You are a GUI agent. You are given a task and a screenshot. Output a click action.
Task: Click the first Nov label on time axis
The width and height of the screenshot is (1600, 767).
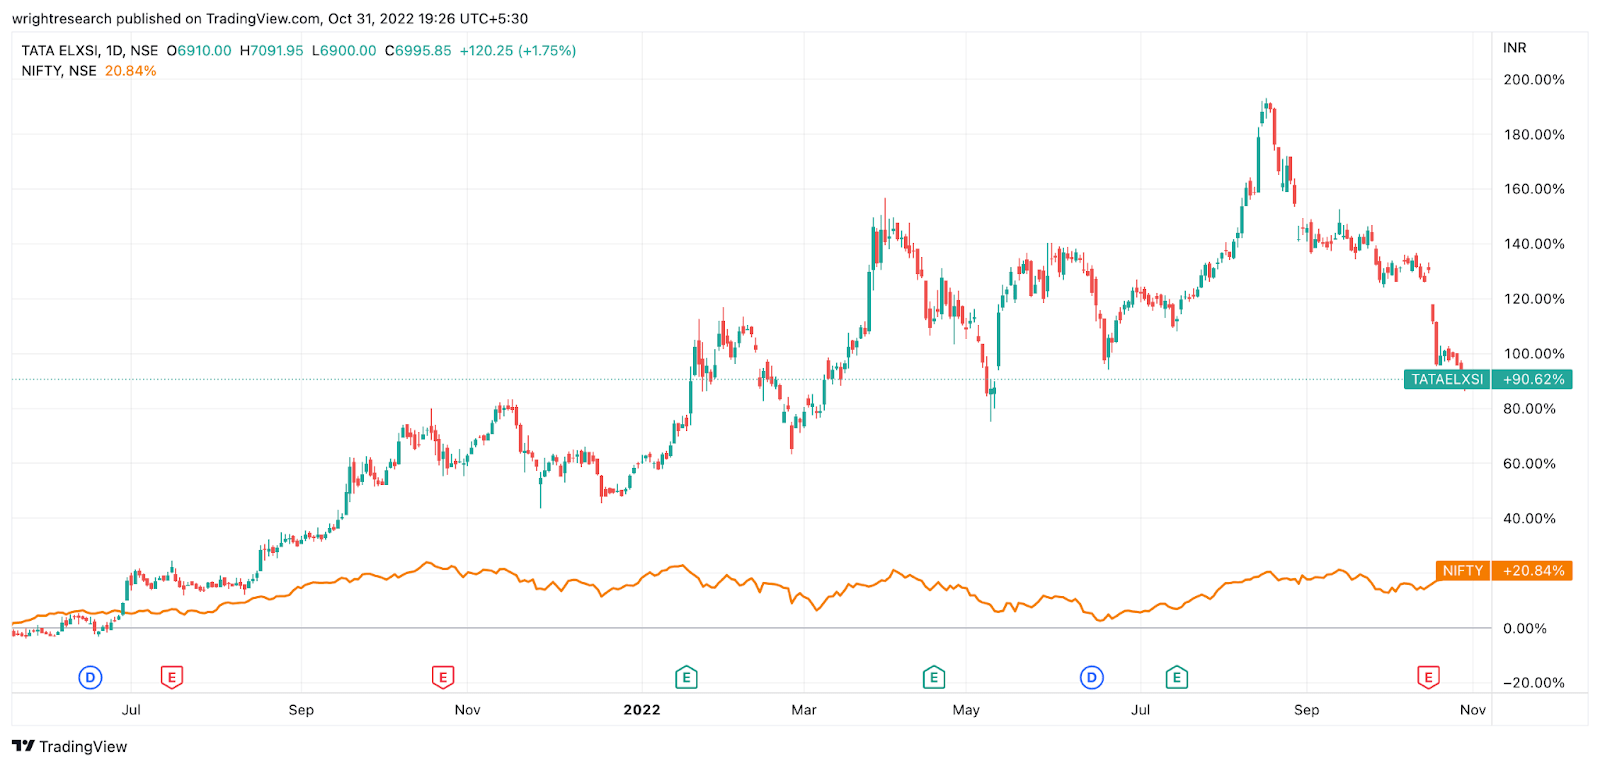pos(467,710)
